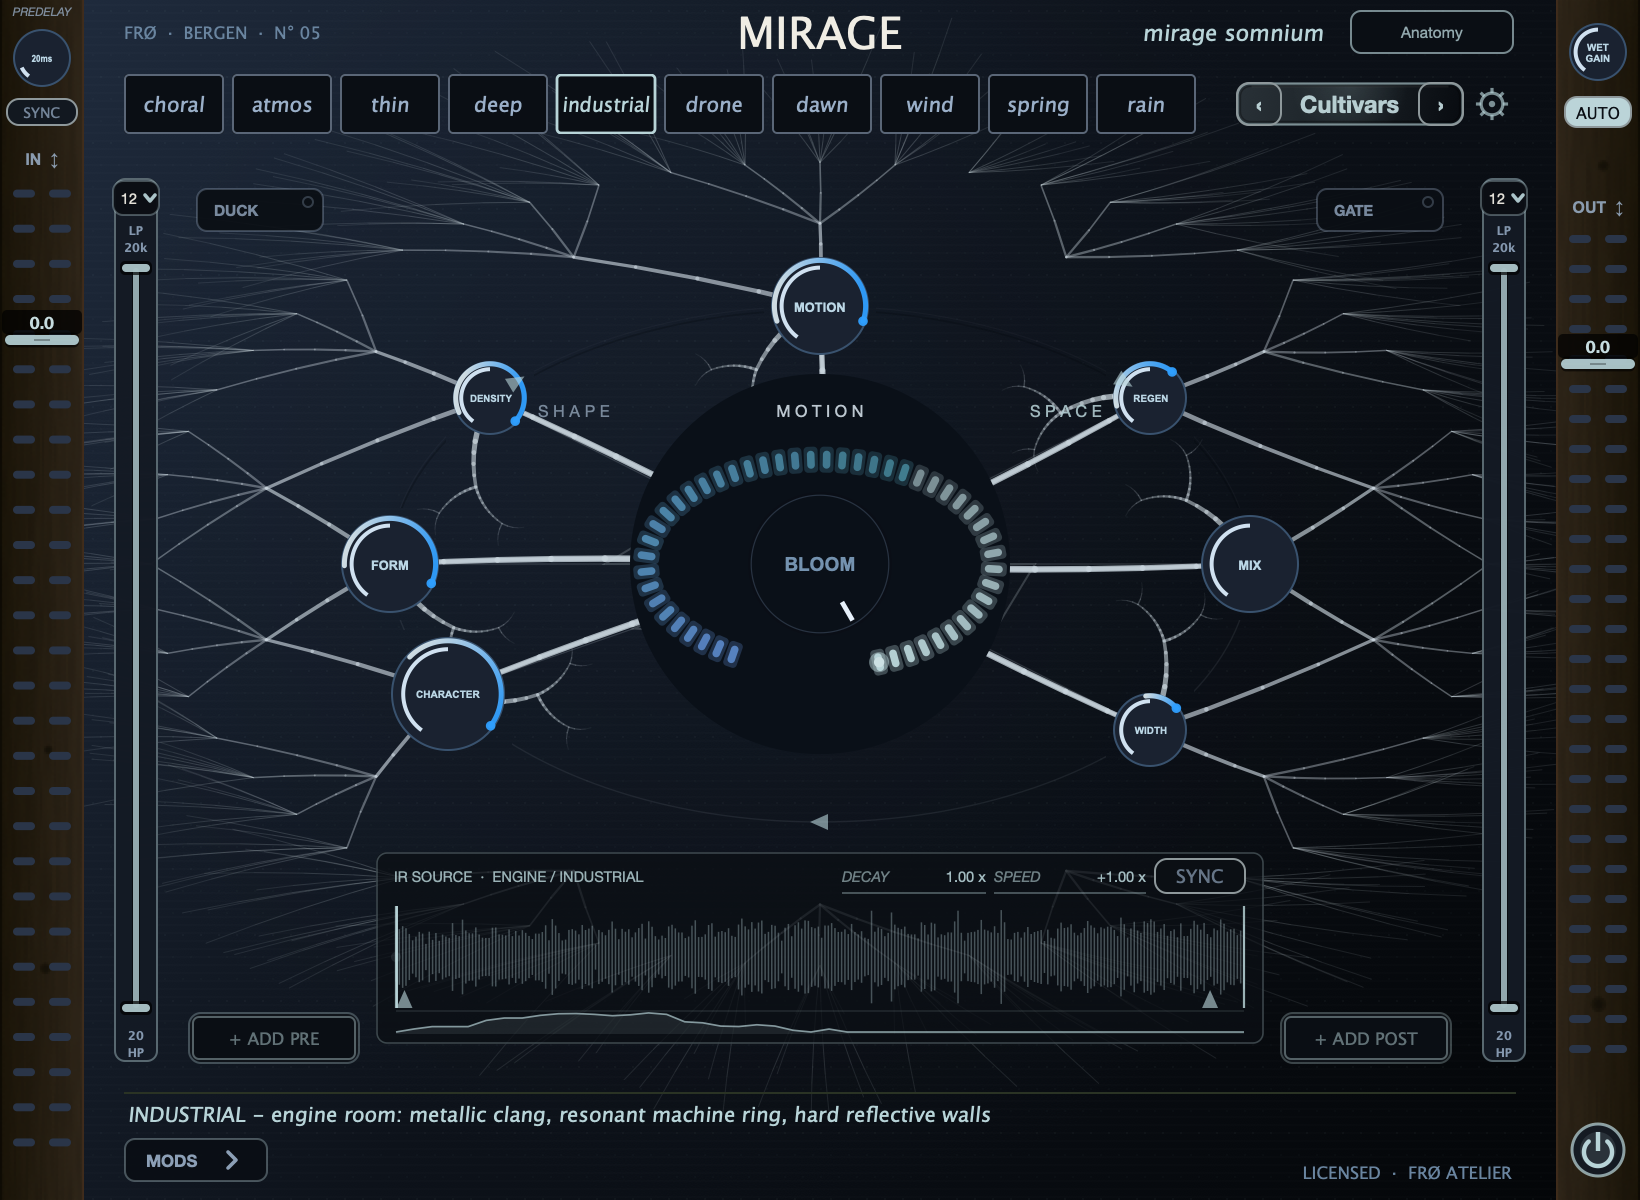Image resolution: width=1640 pixels, height=1200 pixels.
Task: Click the collapse triangle below the Bloom ring
Action: pos(820,822)
